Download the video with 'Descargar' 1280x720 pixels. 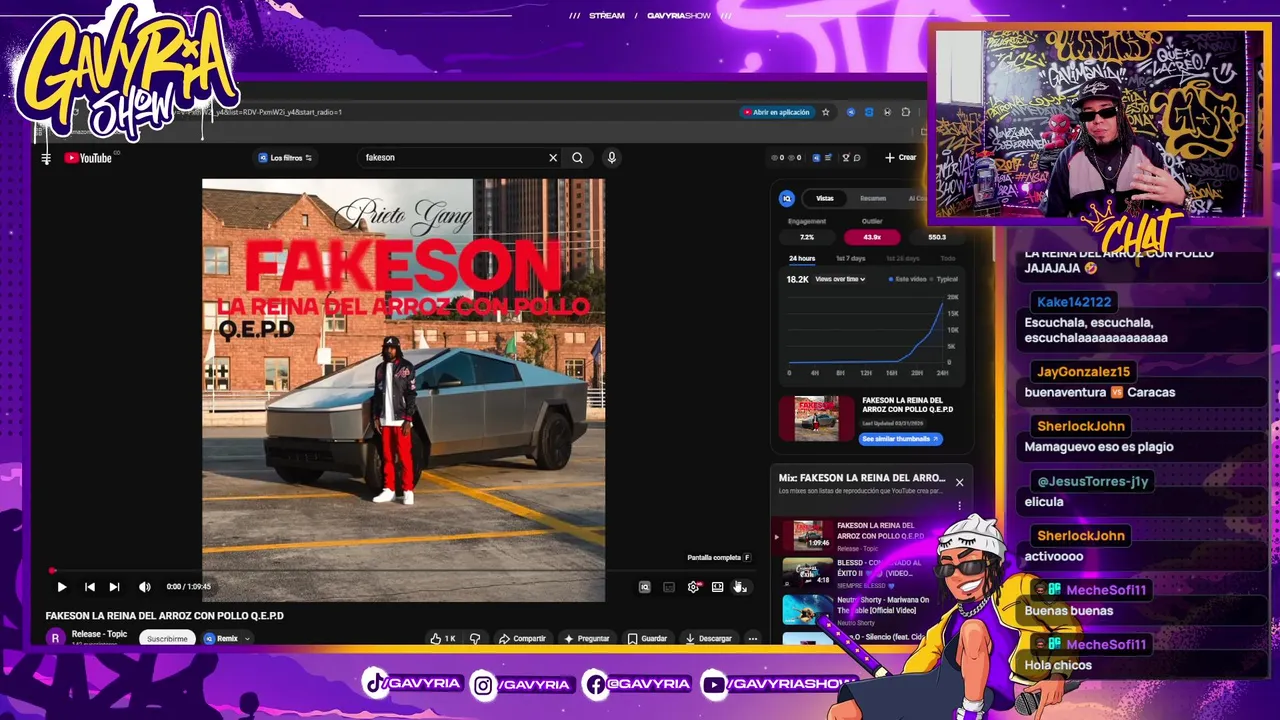[709, 638]
